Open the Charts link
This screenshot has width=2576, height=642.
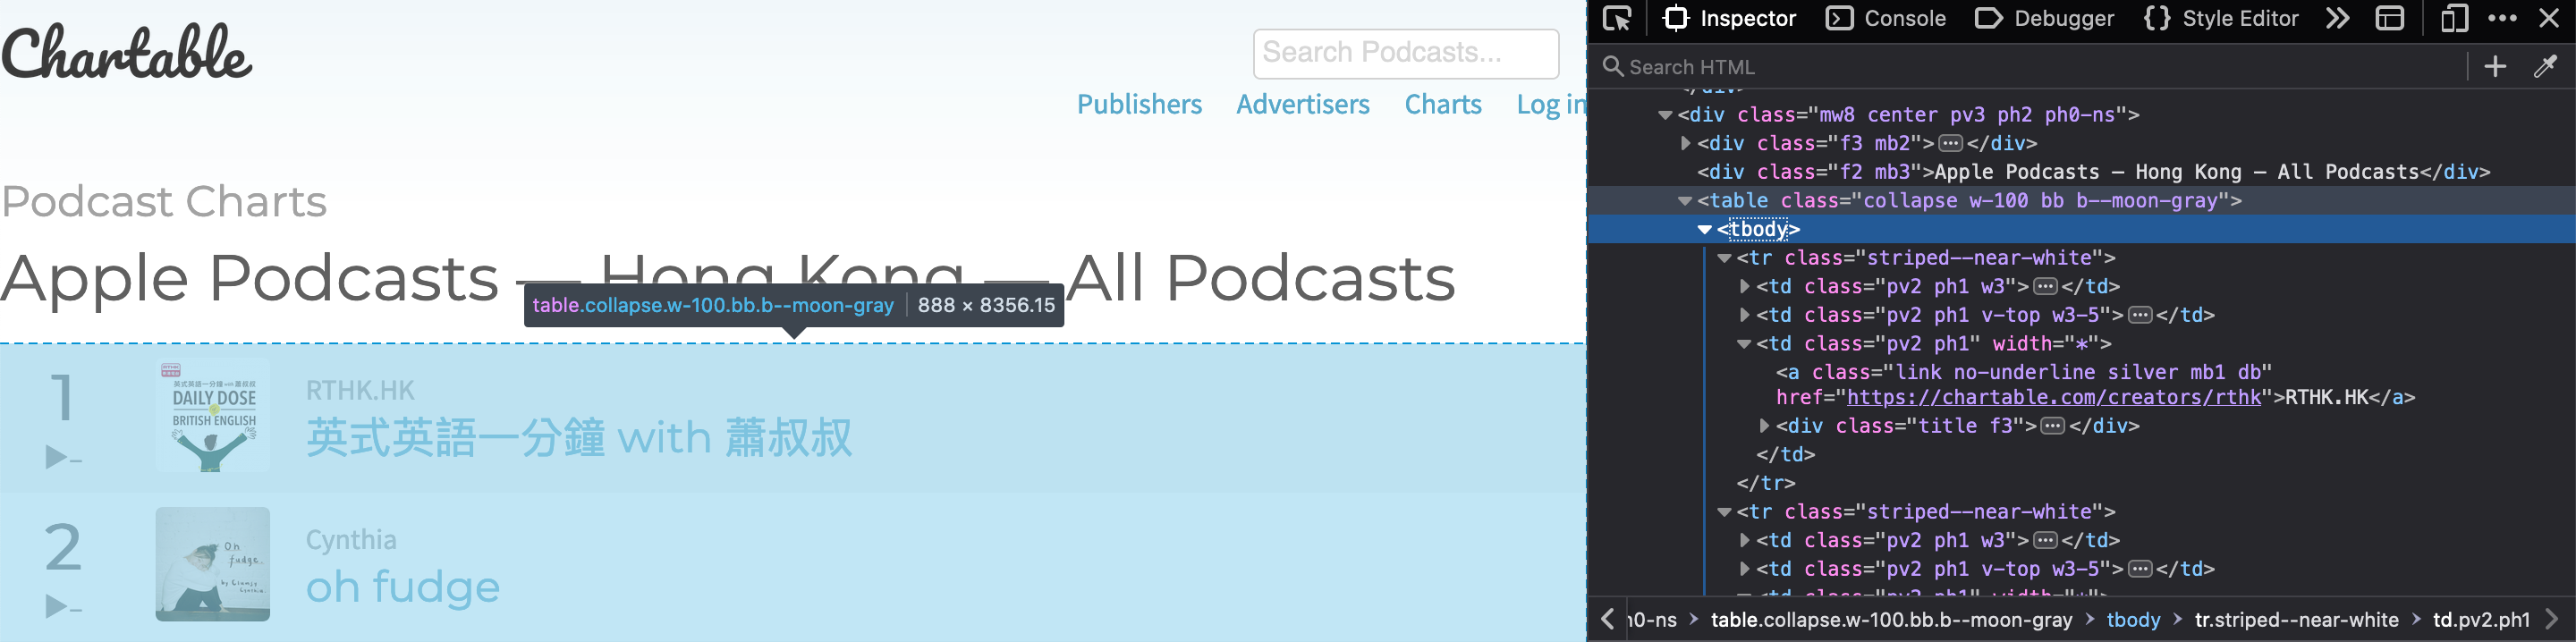(1442, 104)
